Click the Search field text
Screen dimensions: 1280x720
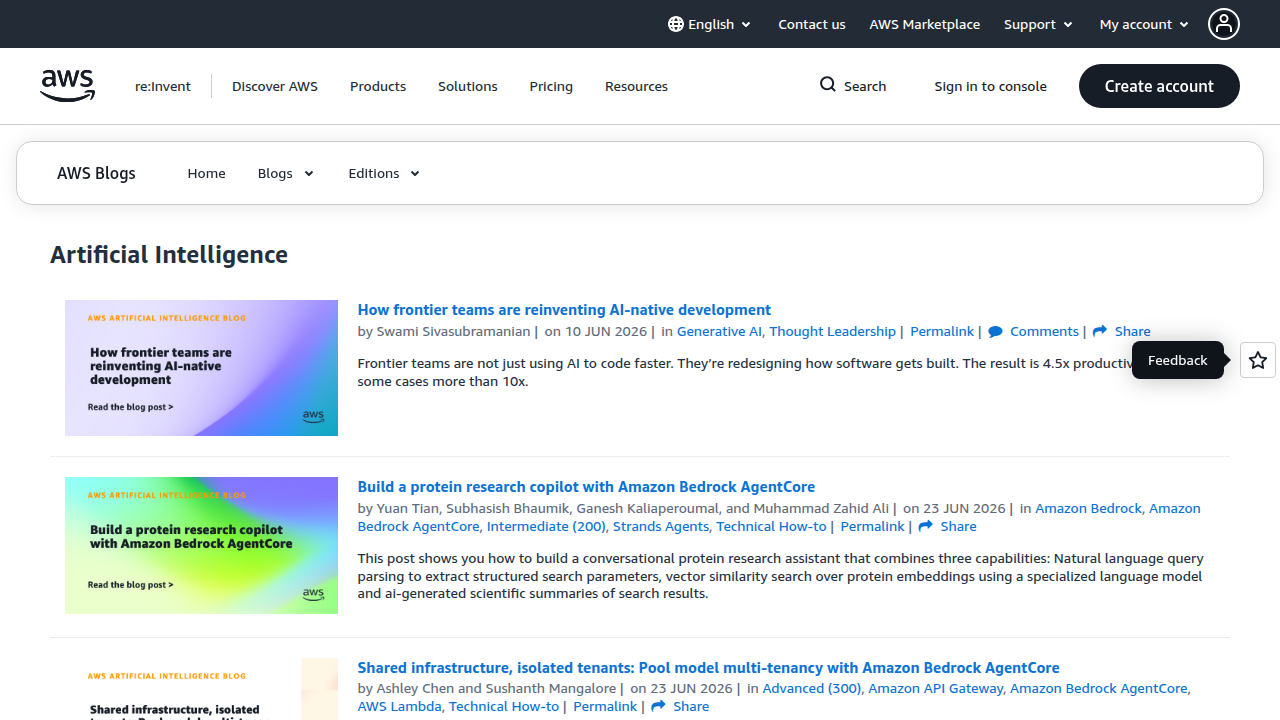865,86
